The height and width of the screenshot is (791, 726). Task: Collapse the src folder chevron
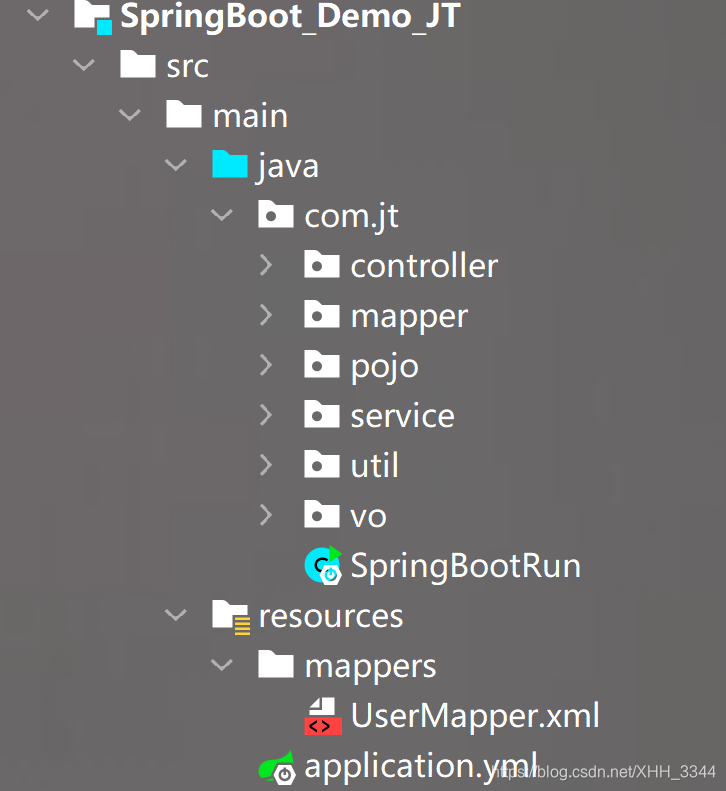pos(84,65)
